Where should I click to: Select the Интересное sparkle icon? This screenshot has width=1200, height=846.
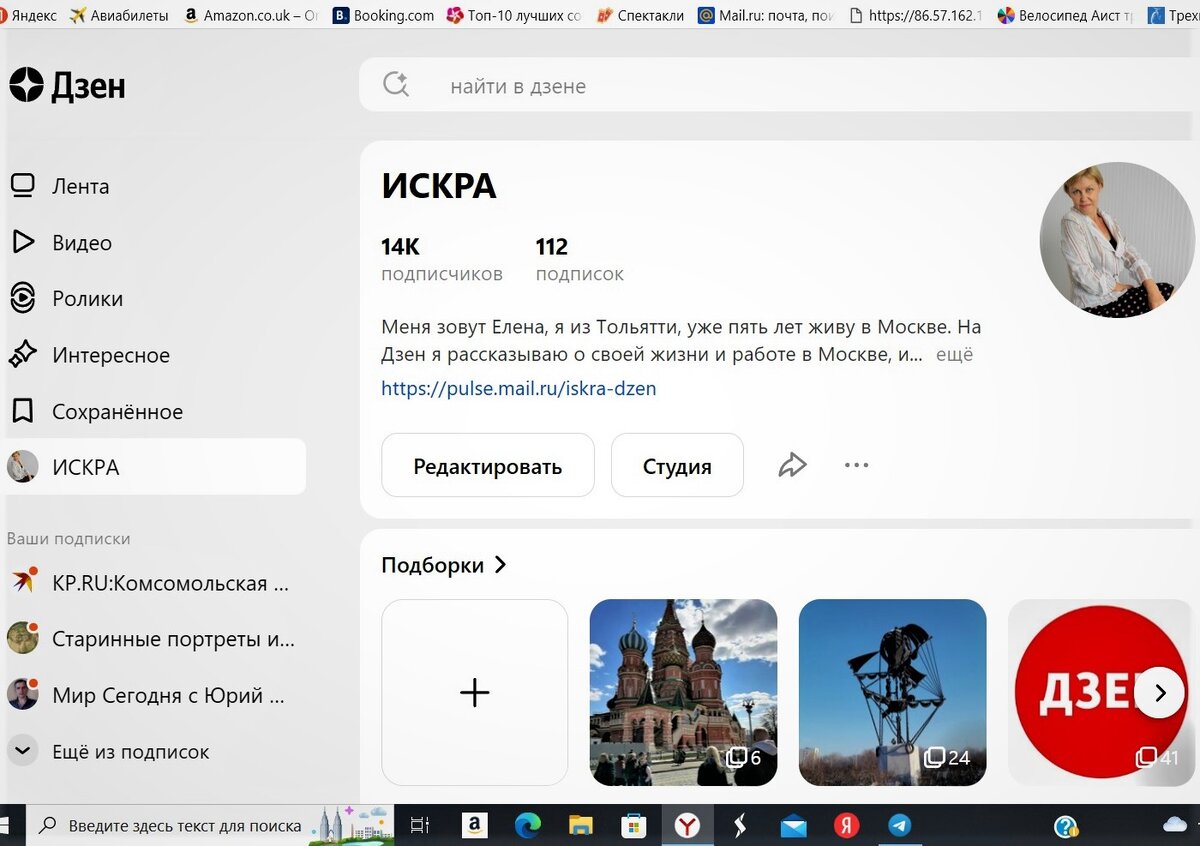click(x=22, y=355)
